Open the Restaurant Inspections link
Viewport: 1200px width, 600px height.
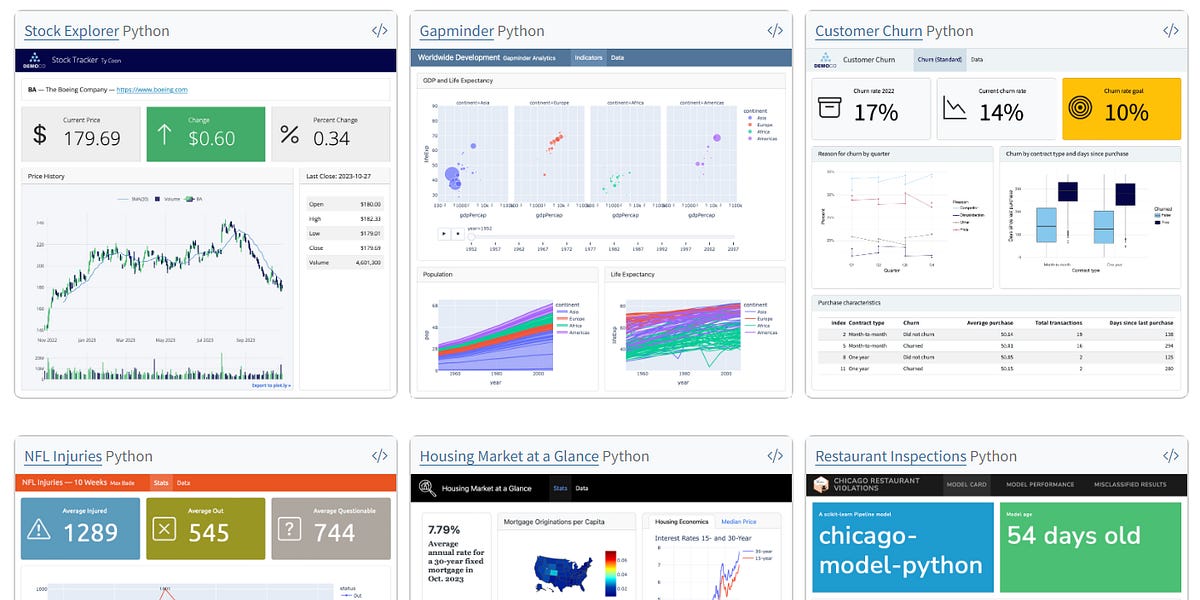pos(891,456)
